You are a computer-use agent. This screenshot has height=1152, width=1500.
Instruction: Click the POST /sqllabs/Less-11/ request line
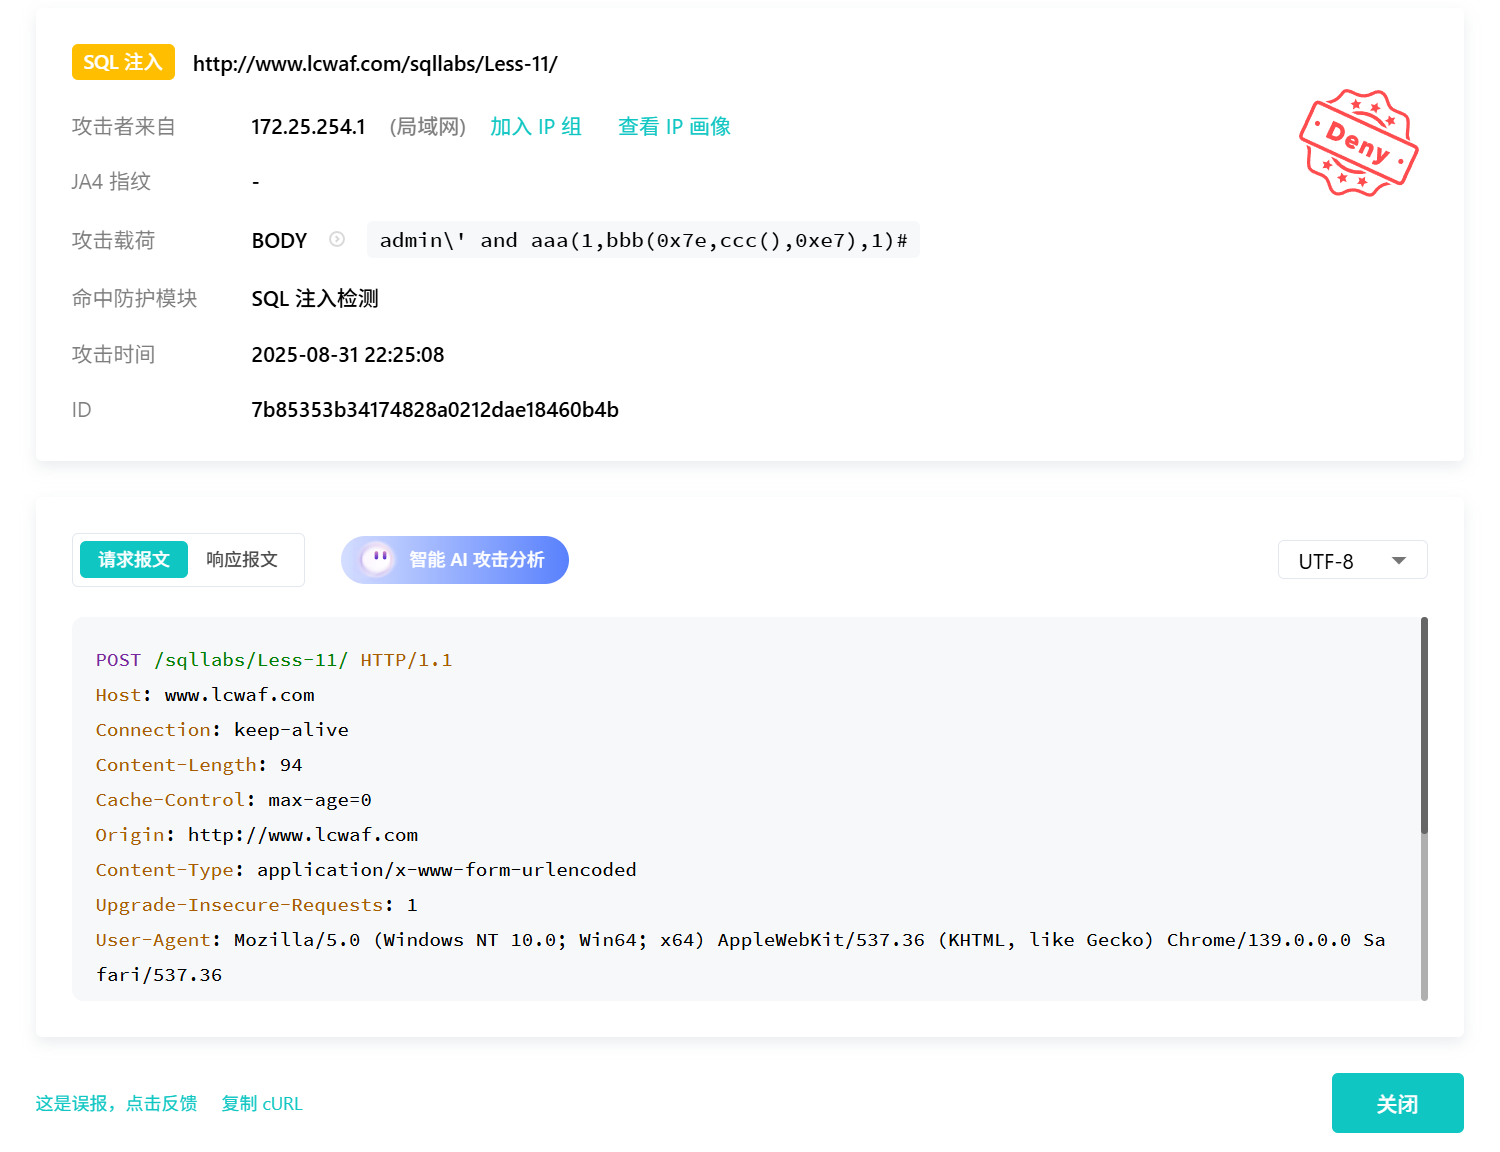click(274, 660)
